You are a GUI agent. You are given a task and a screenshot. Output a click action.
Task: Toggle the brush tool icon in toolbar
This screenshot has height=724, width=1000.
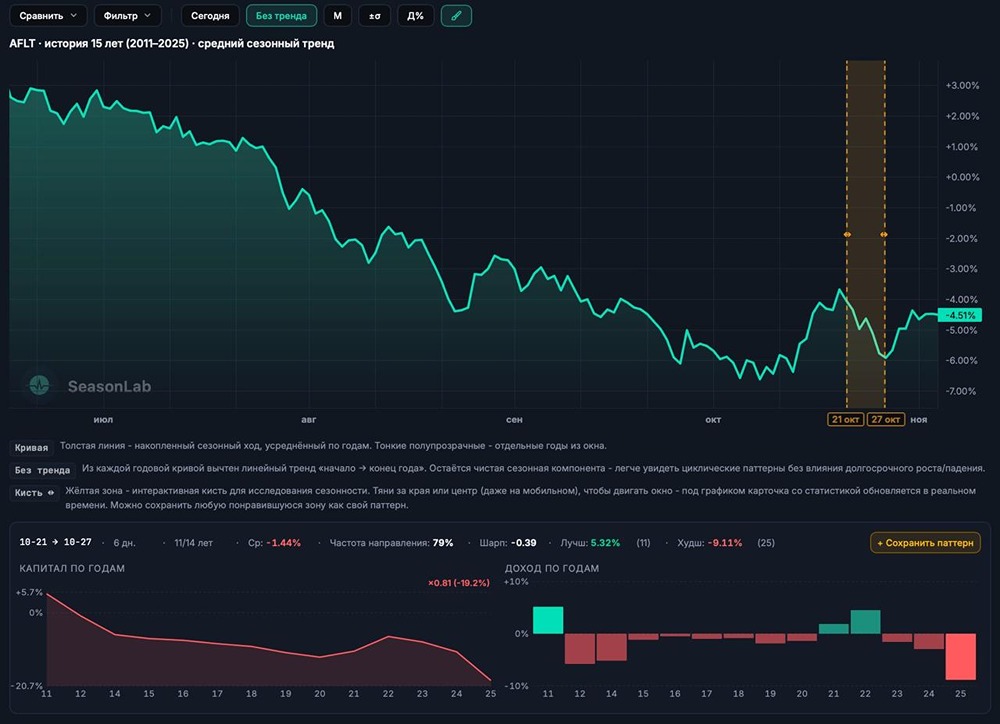point(456,16)
